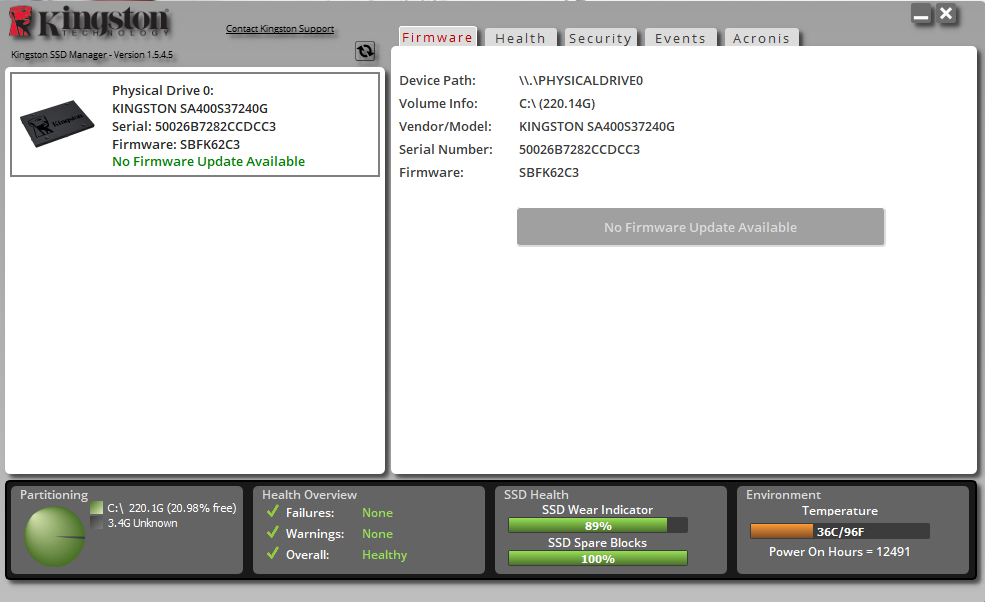Click the drive list Serial: 50026B7282CCDCC3 line
Viewport: 985px width, 602px height.
pos(194,126)
